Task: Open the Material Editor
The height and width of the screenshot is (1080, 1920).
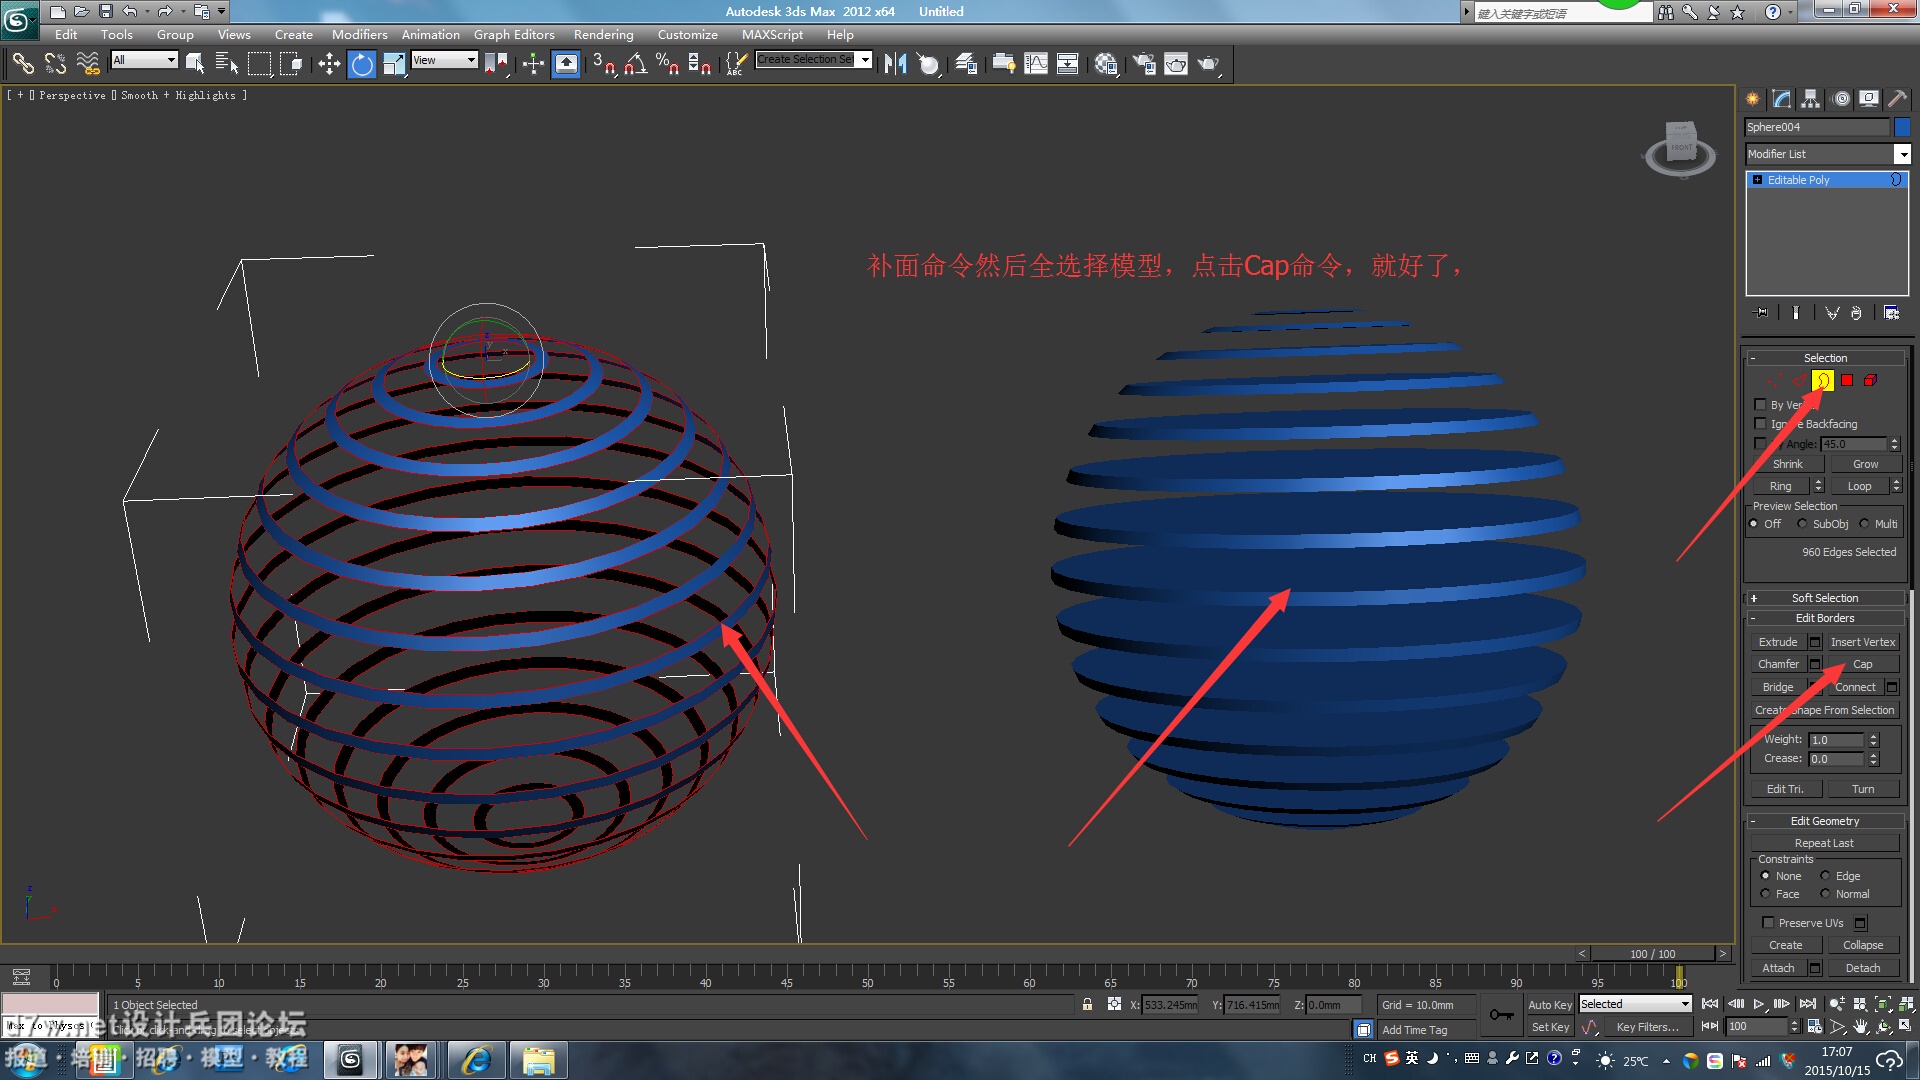Action: [x=1106, y=64]
